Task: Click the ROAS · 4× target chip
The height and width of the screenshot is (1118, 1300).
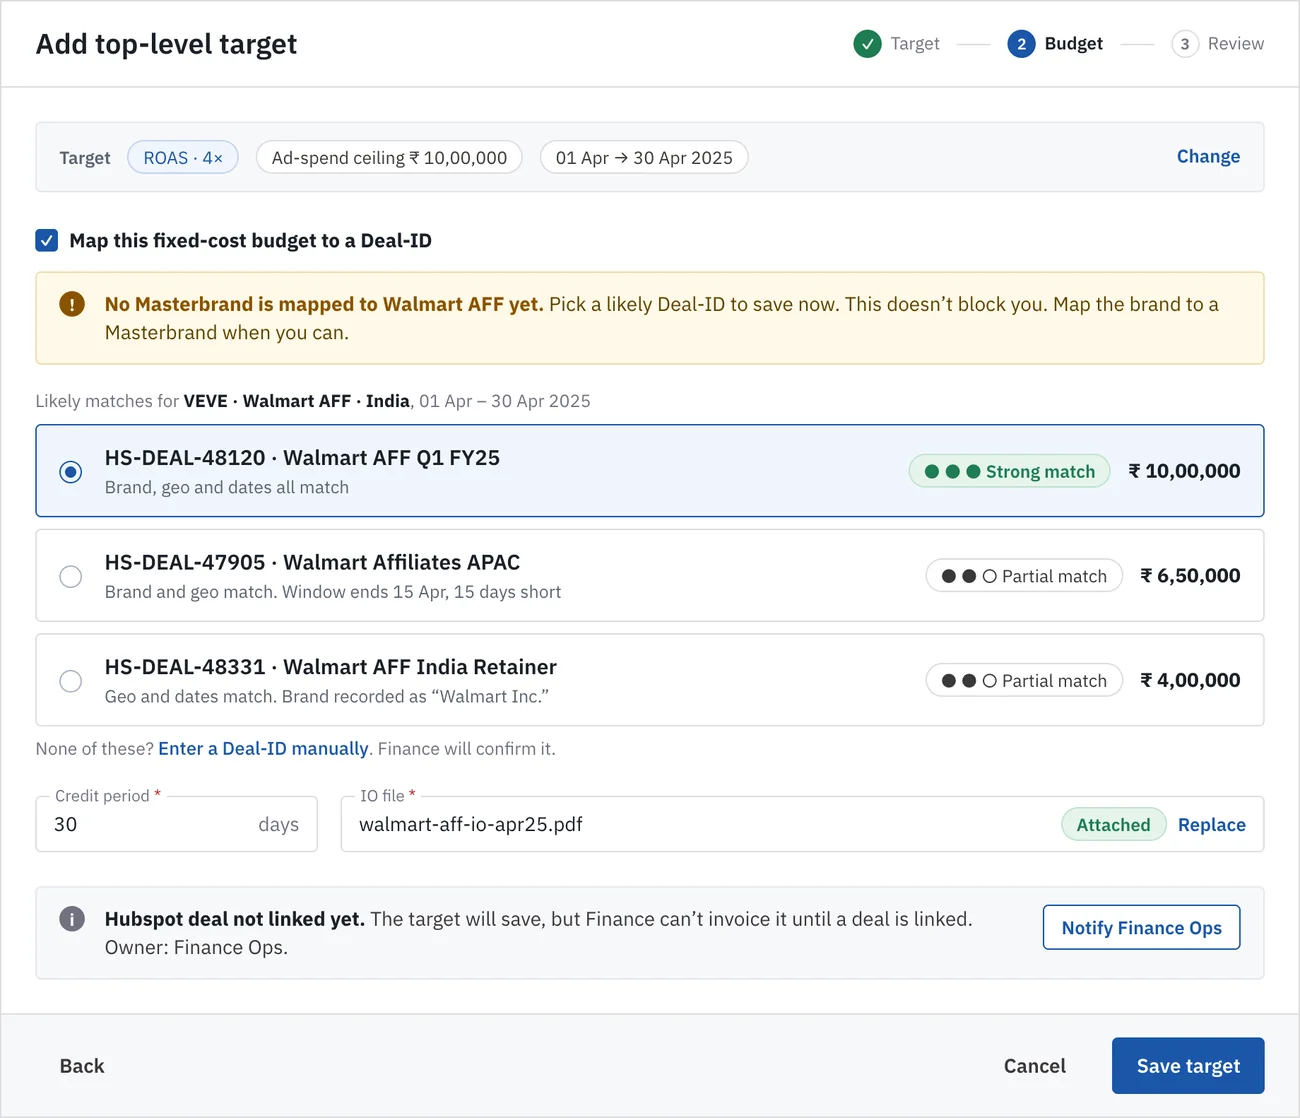Action: tap(183, 157)
